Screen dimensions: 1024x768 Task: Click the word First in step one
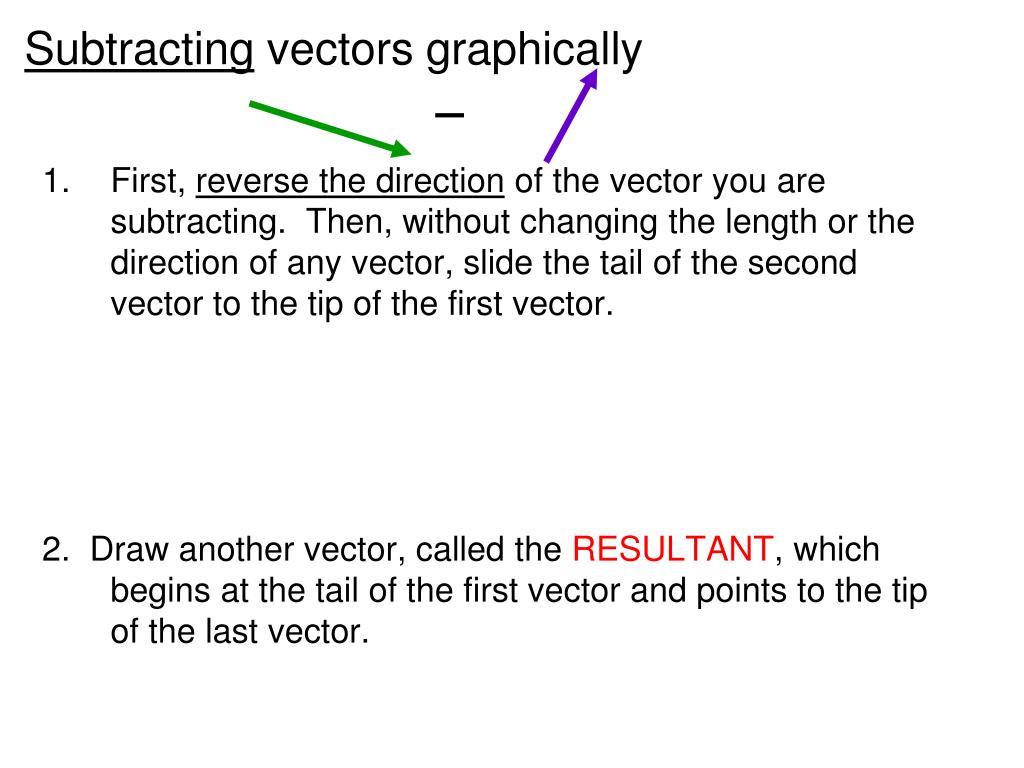pos(148,181)
